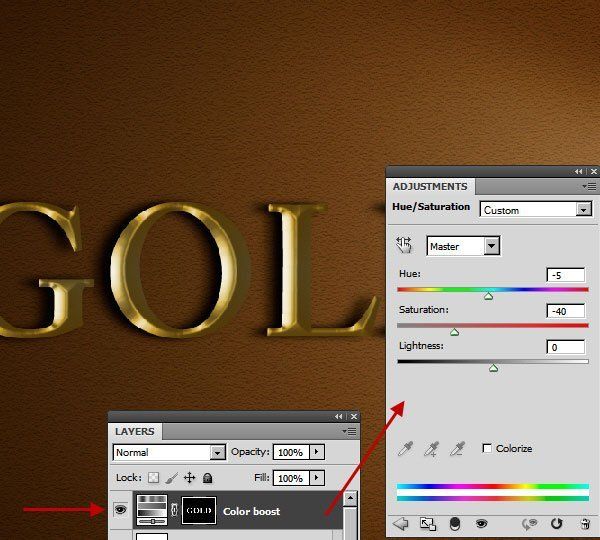Click the Lightness slider handle
Image resolution: width=600 pixels, height=540 pixels.
tap(493, 368)
